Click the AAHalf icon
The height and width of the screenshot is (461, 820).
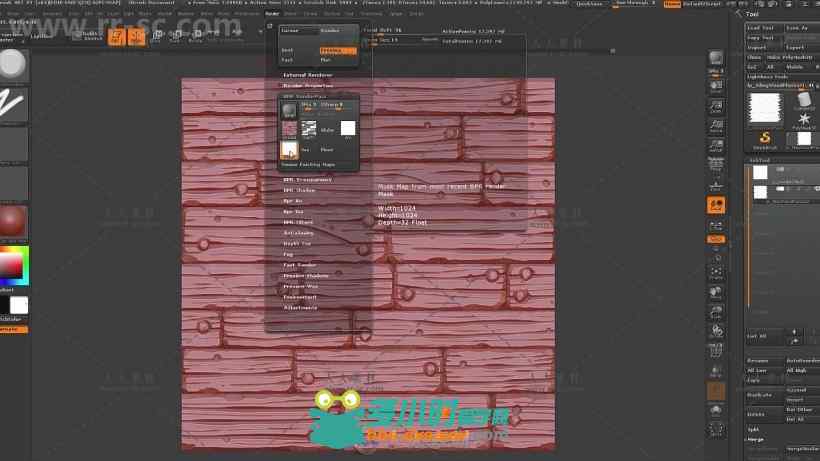pos(716,145)
